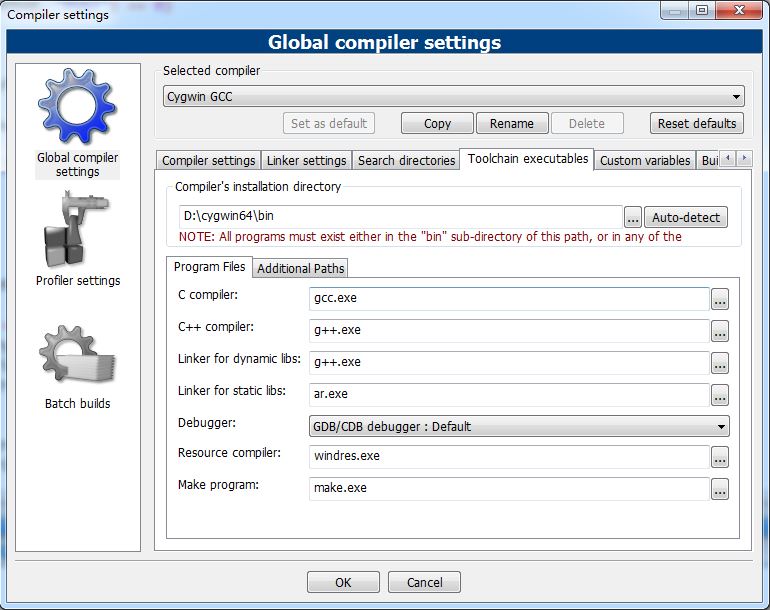Open the Batch builds icon
Image resolution: width=770 pixels, height=610 pixels.
coord(77,355)
